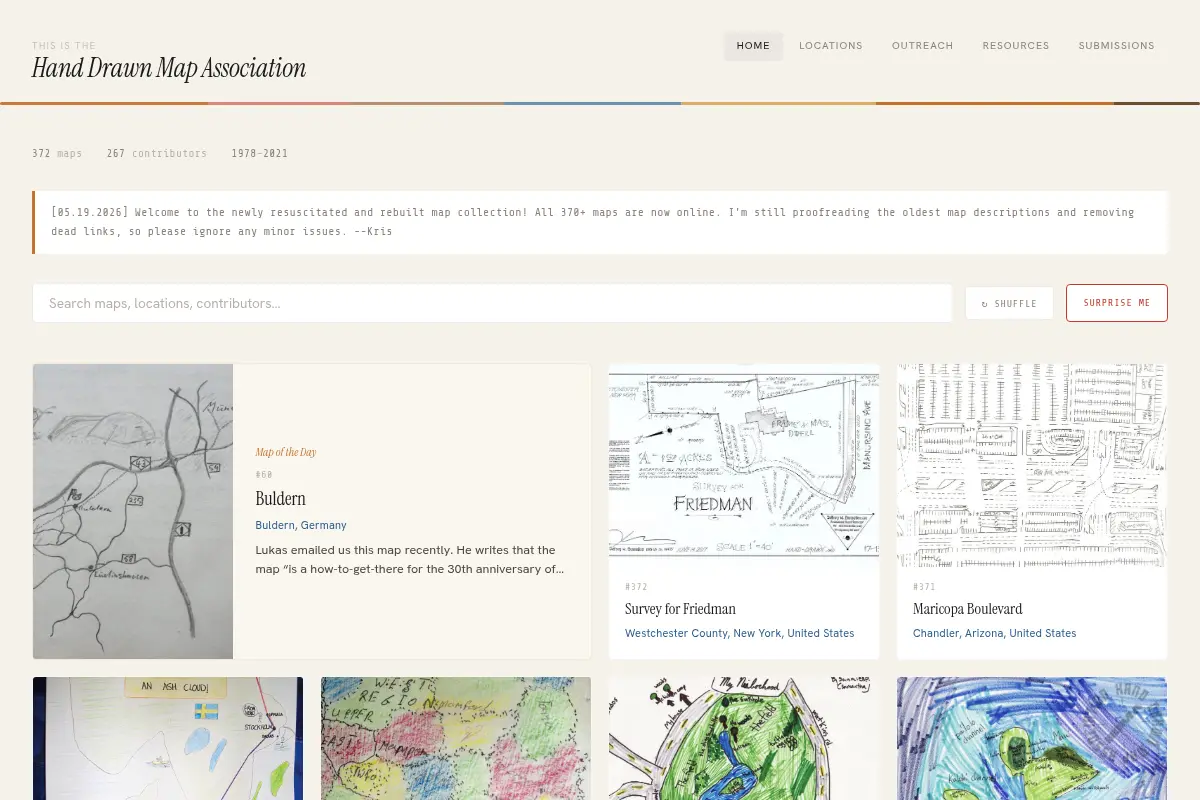Focus the search maps input field
This screenshot has width=1200, height=800.
click(492, 303)
